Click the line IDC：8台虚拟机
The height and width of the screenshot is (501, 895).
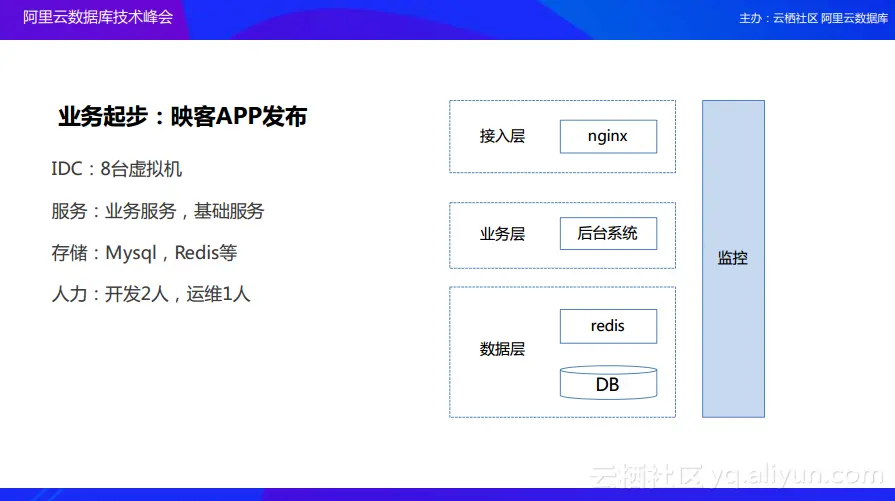(x=116, y=169)
